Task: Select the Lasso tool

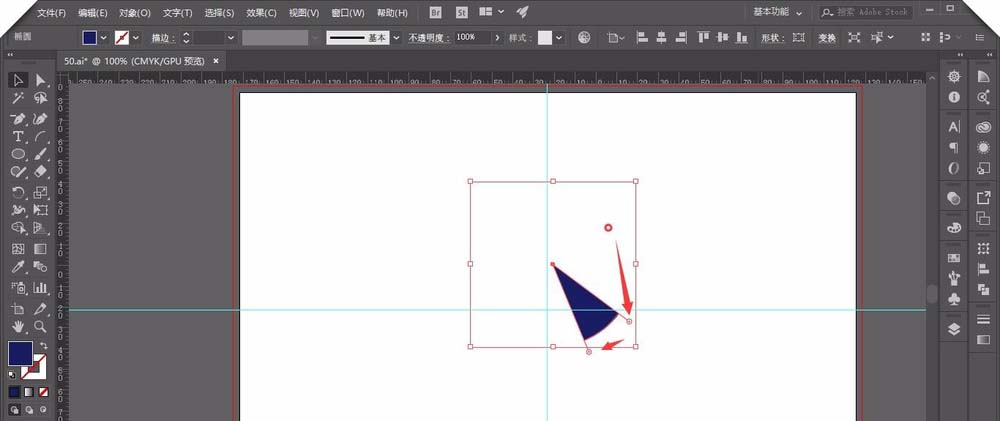Action: [40, 98]
